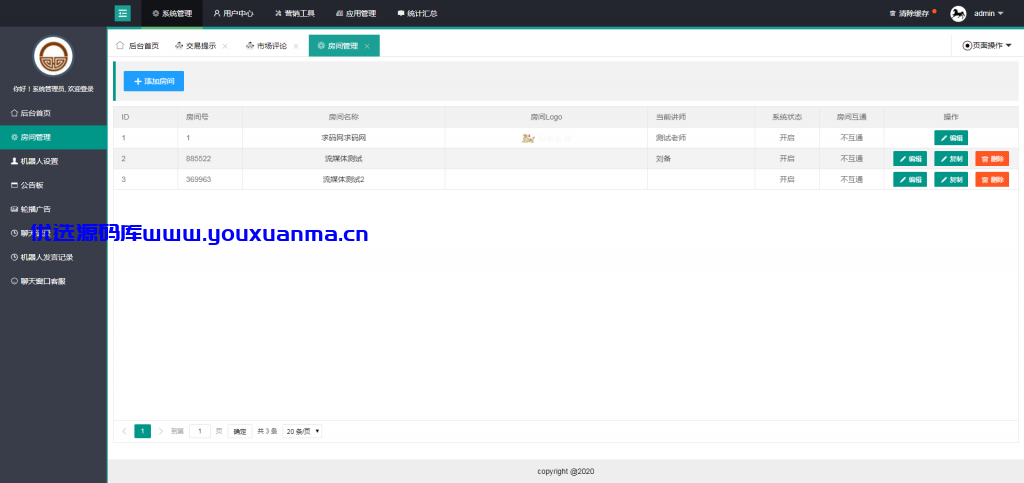Open 营销工具 in the top navigation
This screenshot has height=483, width=1024.
tap(295, 13)
